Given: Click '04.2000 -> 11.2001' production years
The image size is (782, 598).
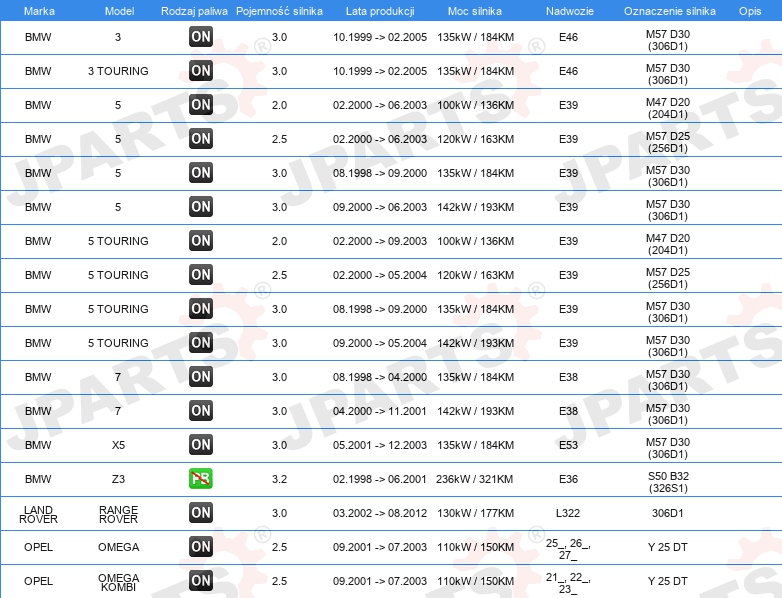Looking at the screenshot, I should pos(380,411).
